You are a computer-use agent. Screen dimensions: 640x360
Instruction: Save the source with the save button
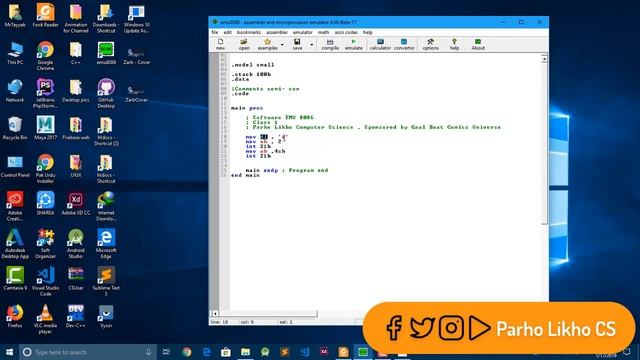coord(297,44)
